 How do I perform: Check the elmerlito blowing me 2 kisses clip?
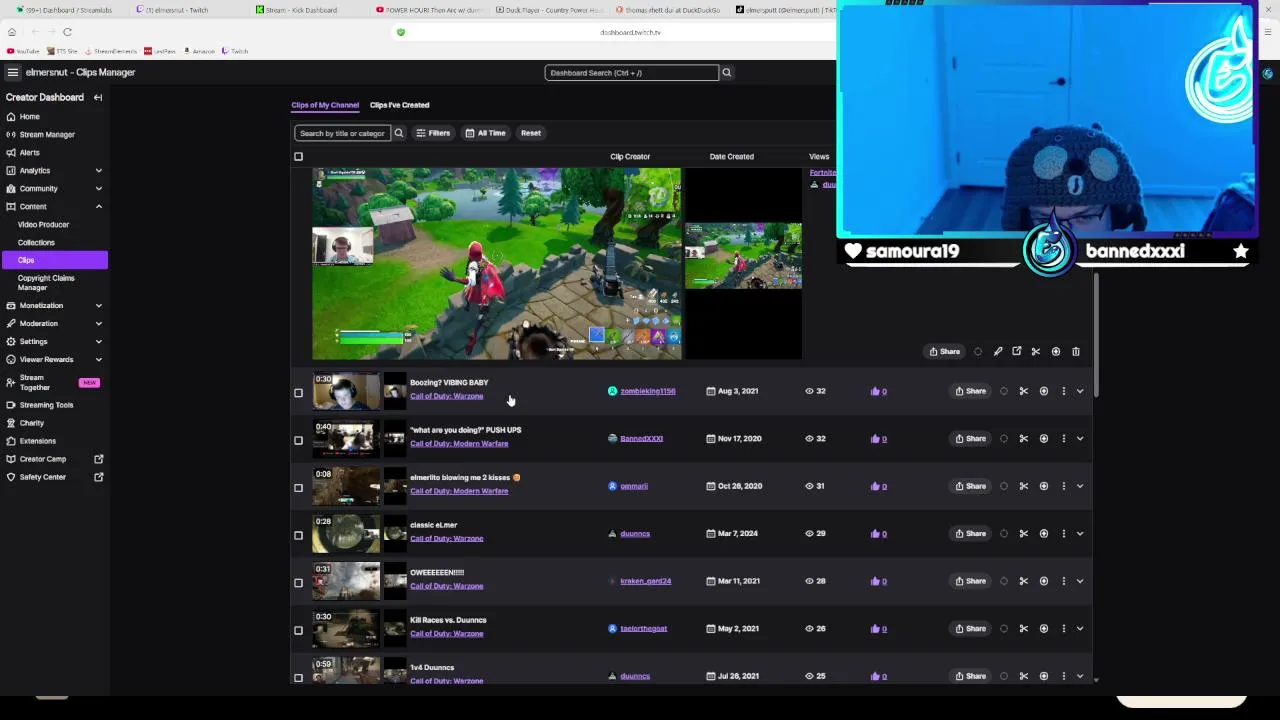[x=298, y=488]
